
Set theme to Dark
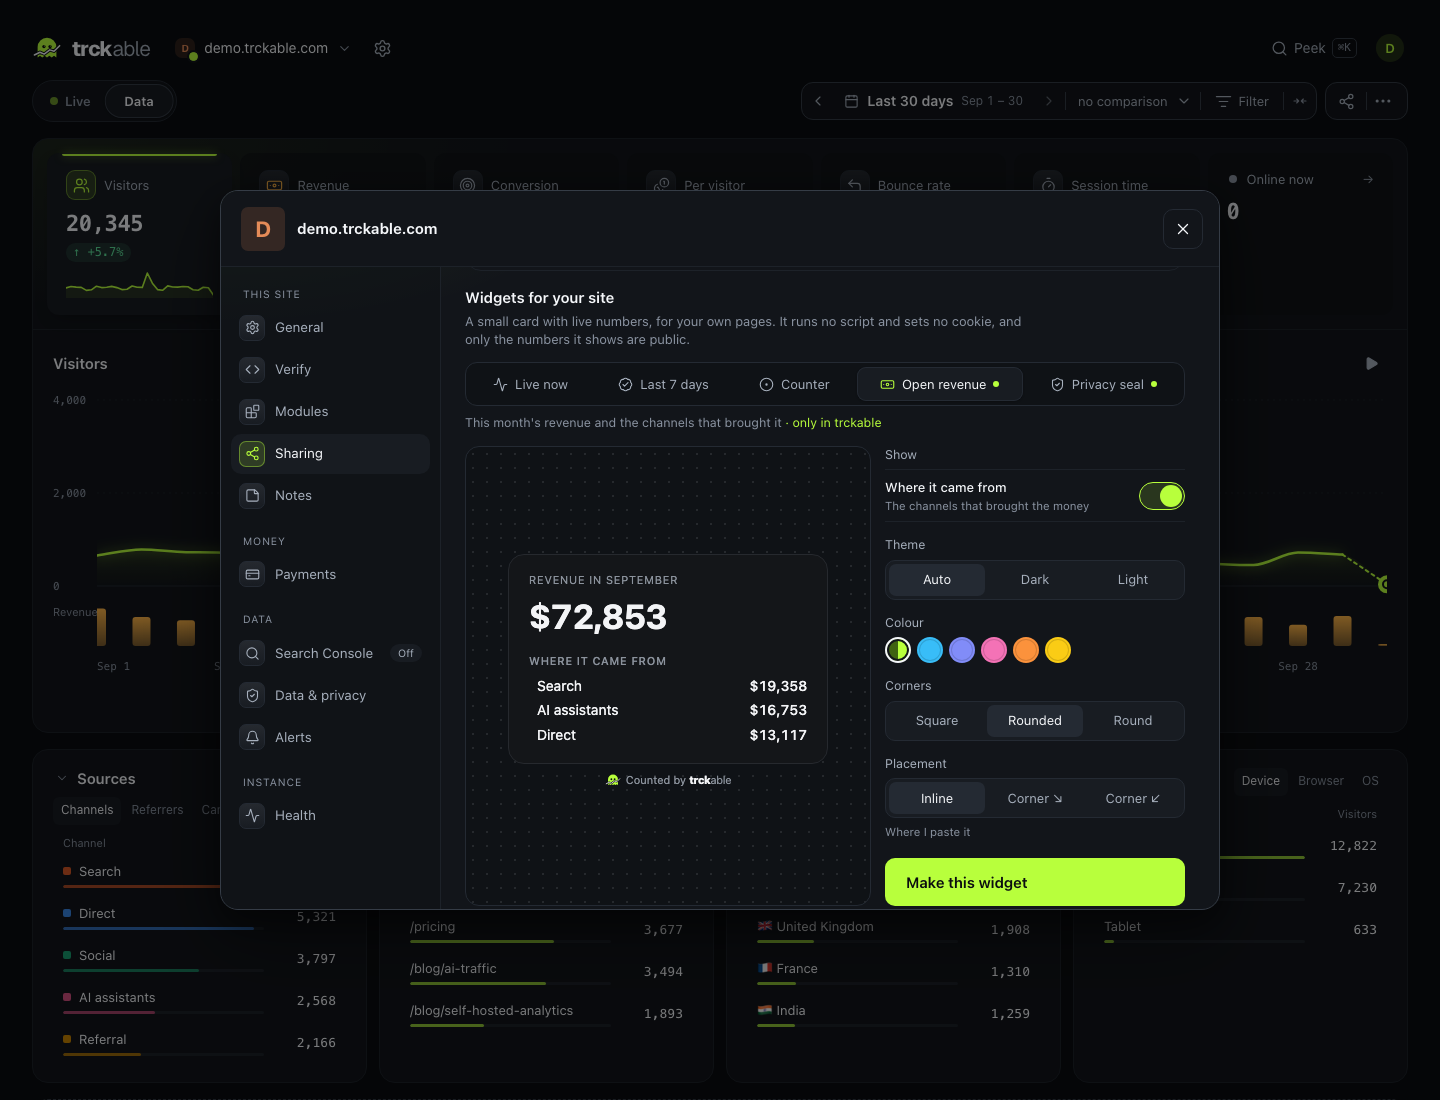[1035, 580]
